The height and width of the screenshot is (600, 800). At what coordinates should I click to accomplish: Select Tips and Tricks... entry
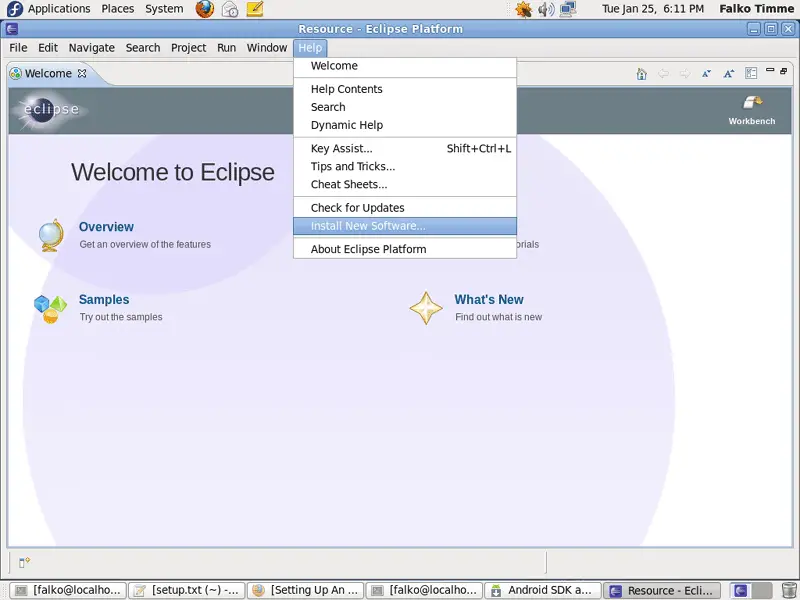tap(405, 166)
